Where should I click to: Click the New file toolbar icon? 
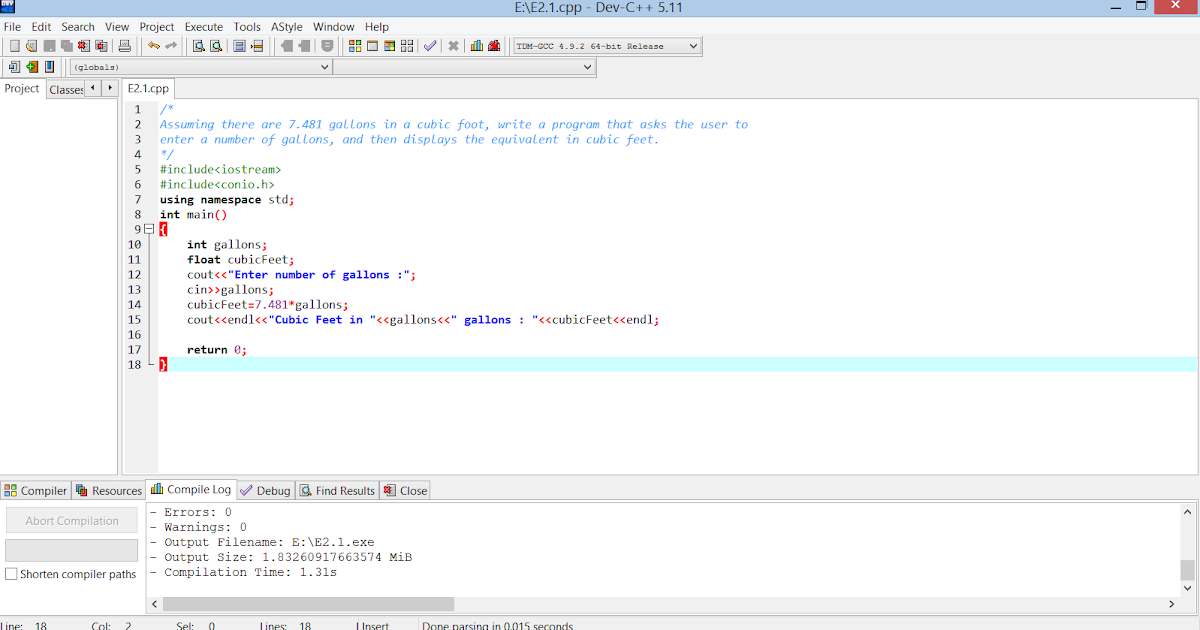(14, 46)
